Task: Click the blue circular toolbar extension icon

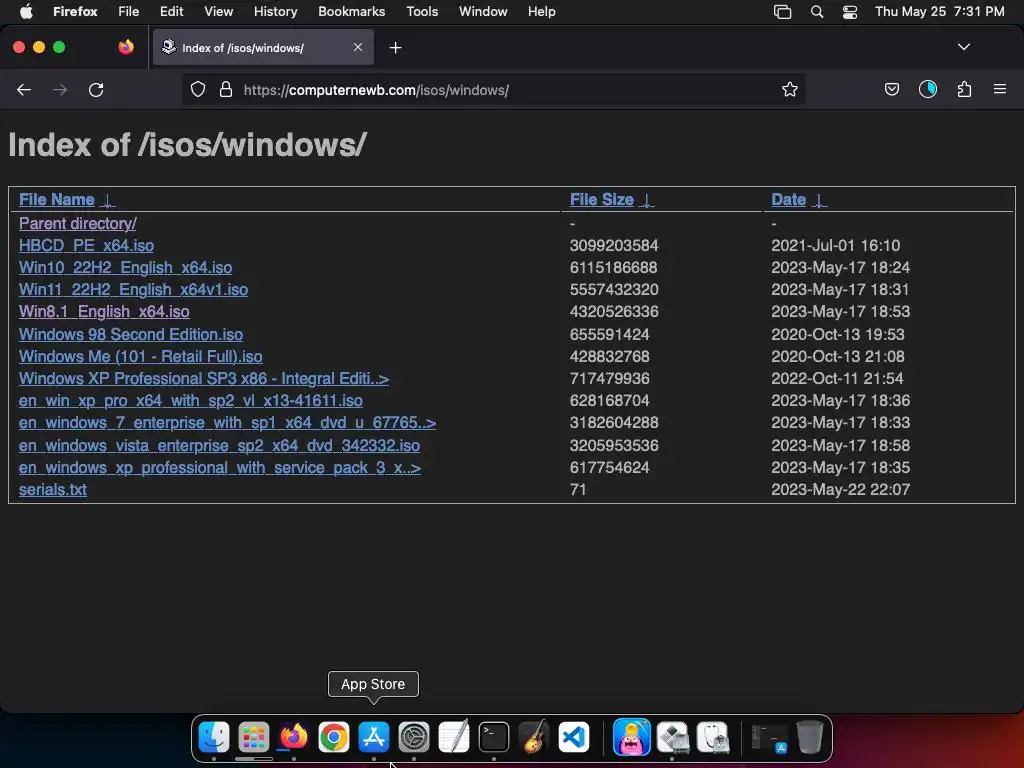Action: [x=927, y=89]
